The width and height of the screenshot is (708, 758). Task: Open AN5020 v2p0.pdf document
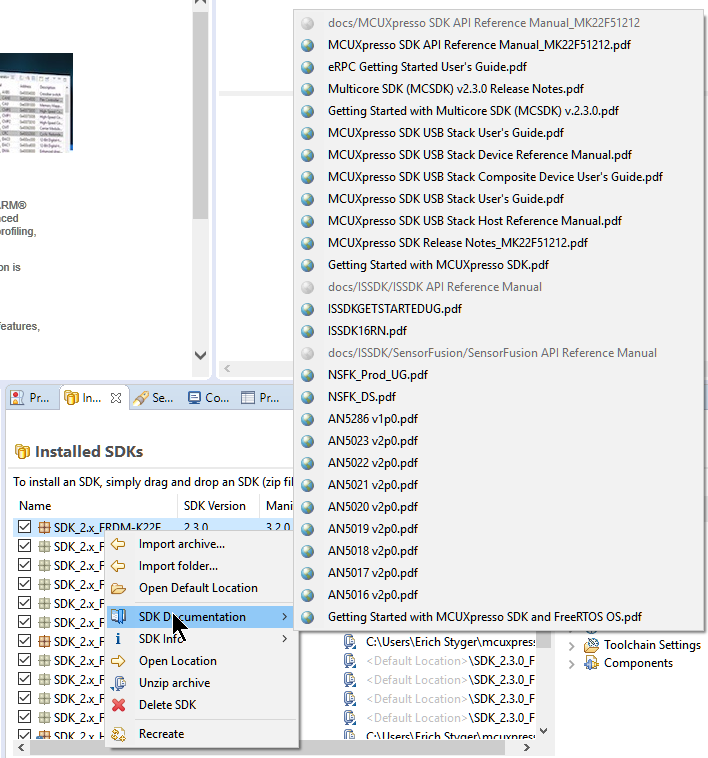372,507
